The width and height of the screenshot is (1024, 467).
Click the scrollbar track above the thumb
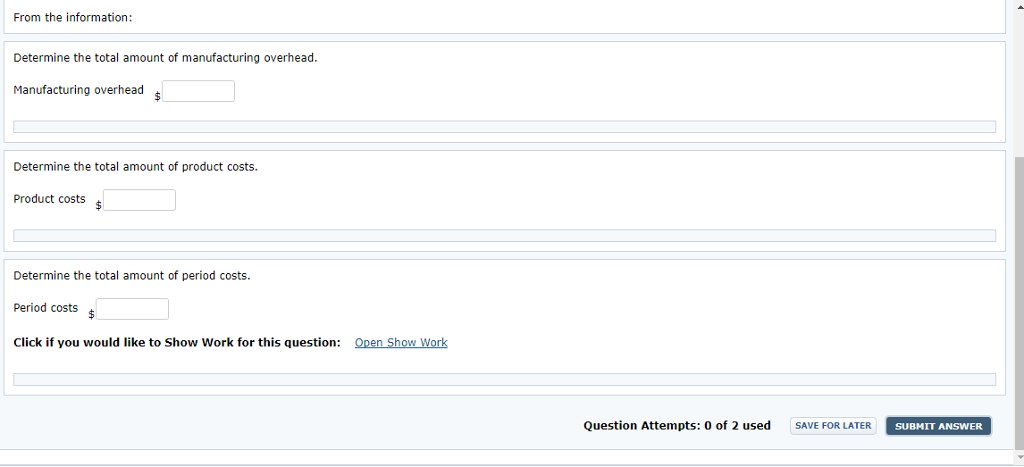click(x=1018, y=82)
